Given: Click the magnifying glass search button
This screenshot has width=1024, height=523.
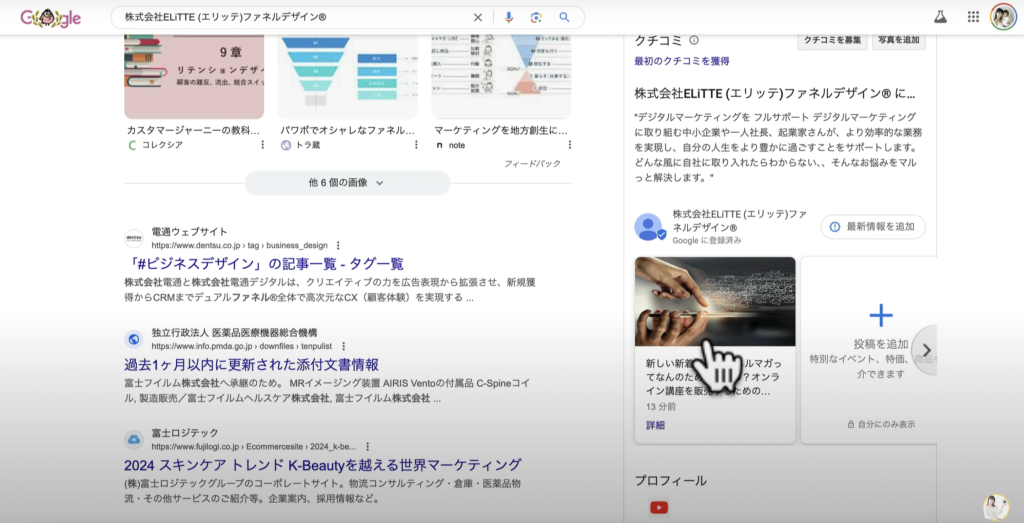Looking at the screenshot, I should click(x=564, y=17).
